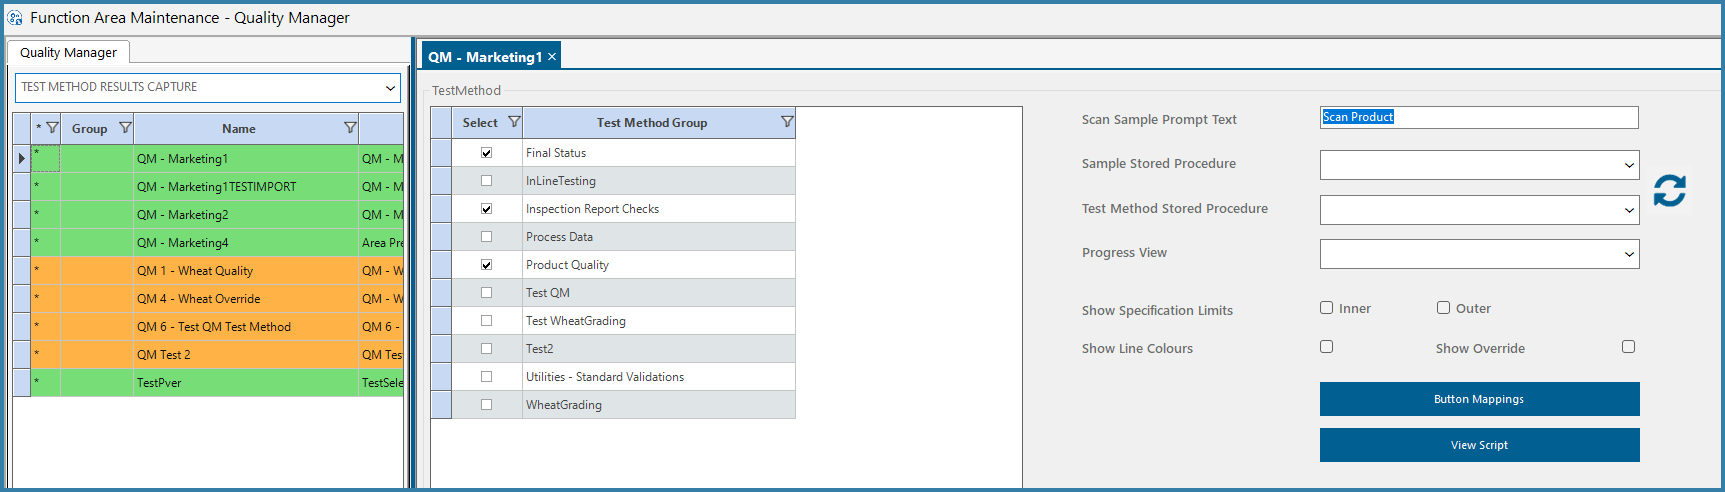Viewport: 1725px width, 492px height.
Task: Open filter icon on Test Method Group header
Action: click(x=787, y=122)
